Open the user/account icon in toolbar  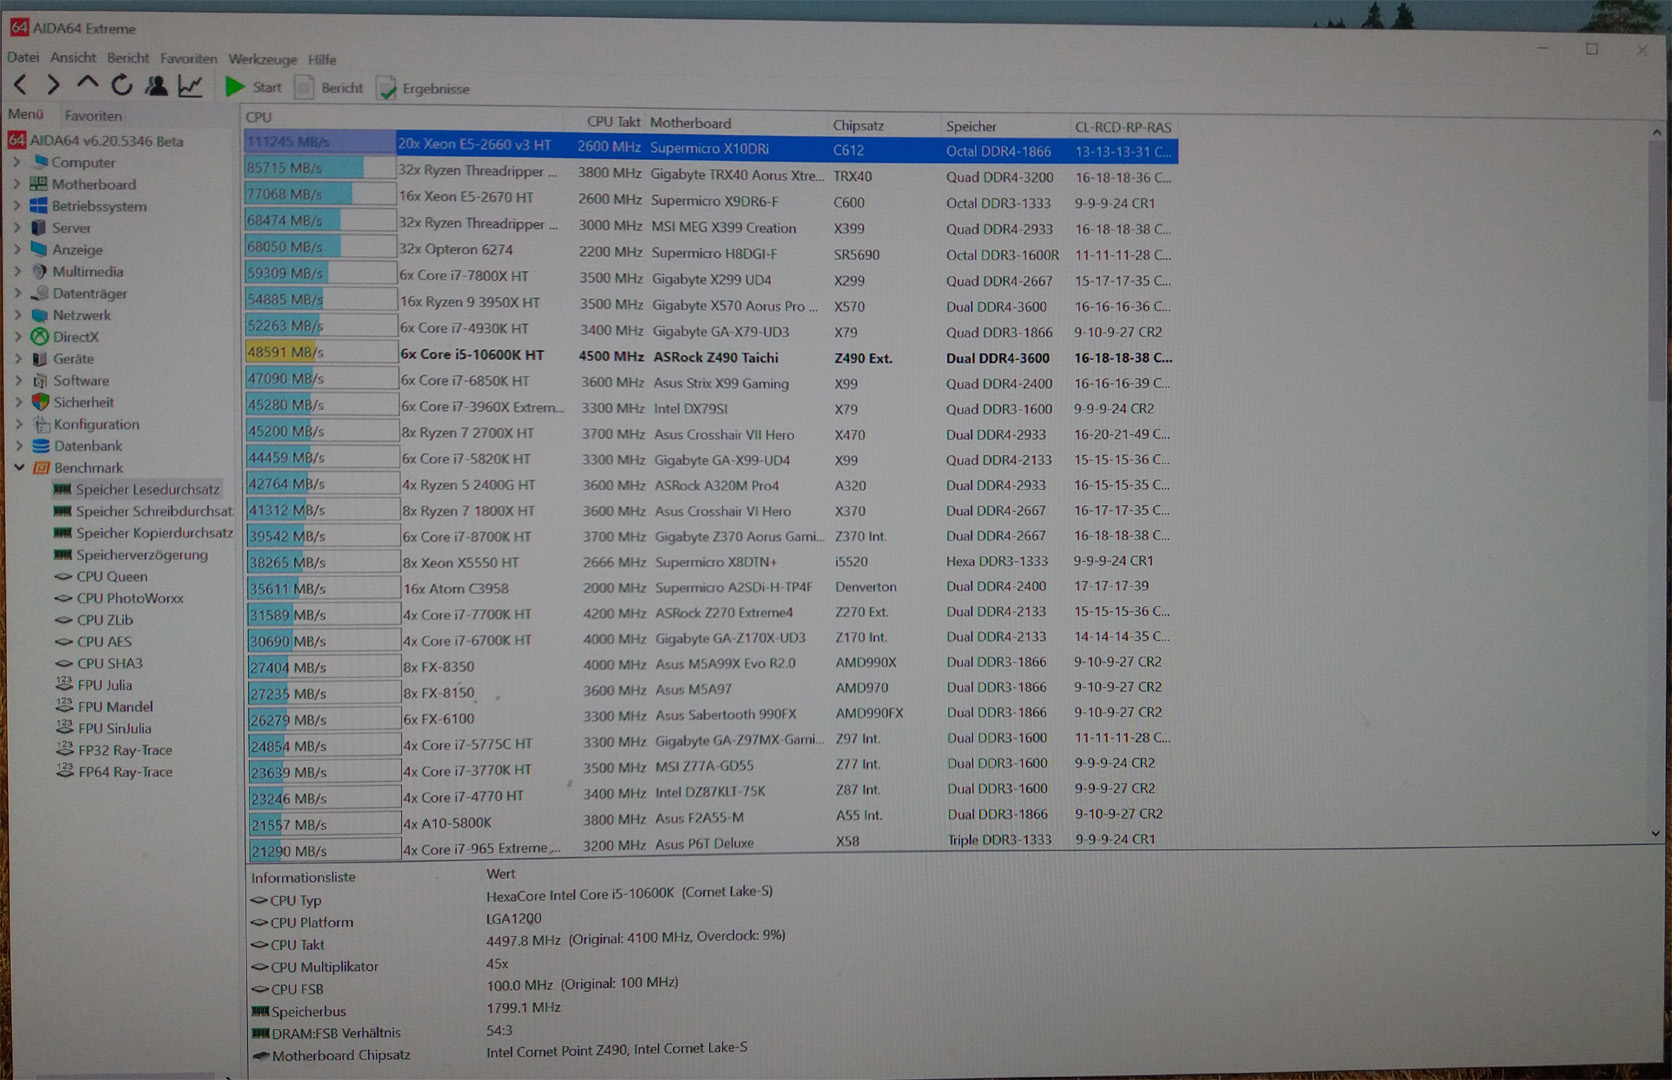point(156,86)
